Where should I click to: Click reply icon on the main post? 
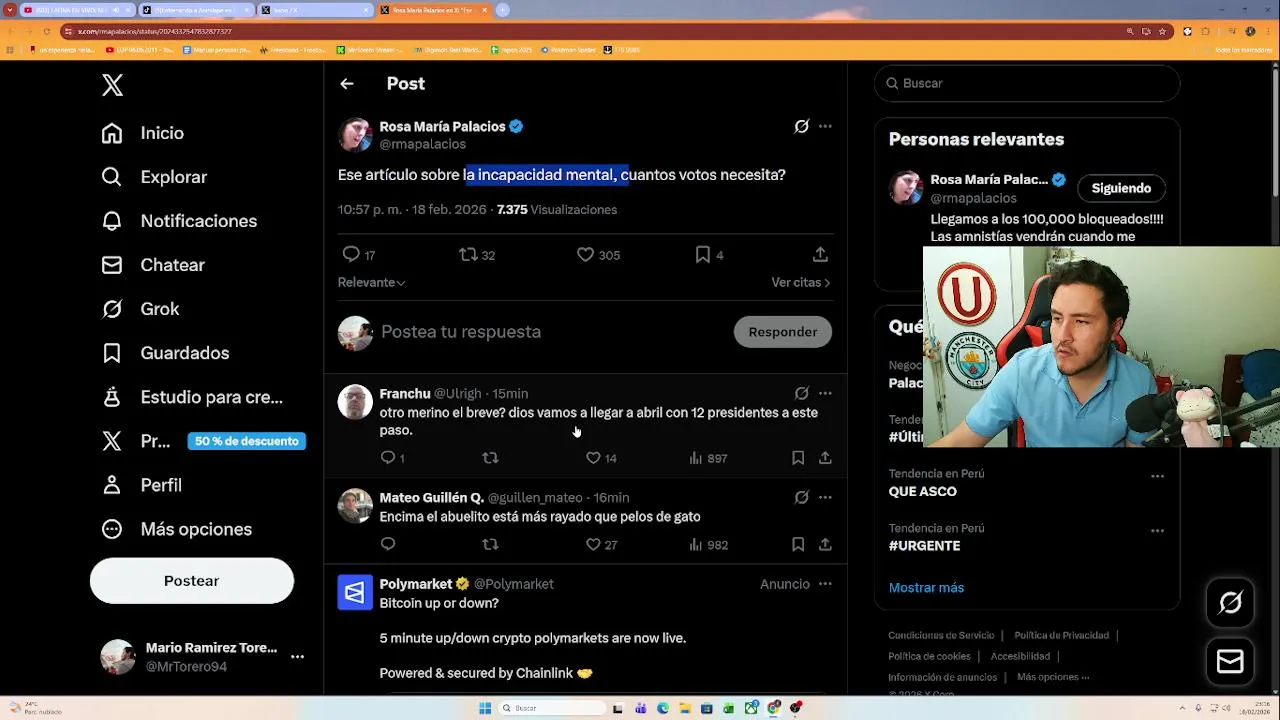pyautogui.click(x=351, y=255)
